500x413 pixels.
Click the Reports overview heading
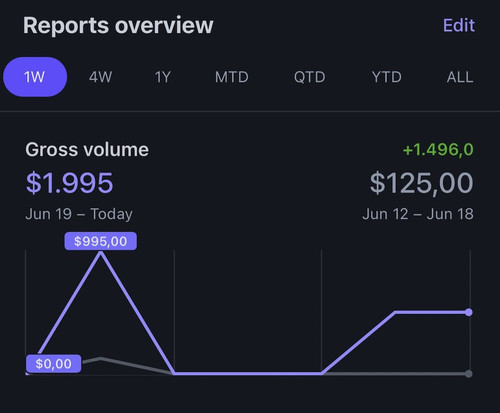(x=118, y=25)
